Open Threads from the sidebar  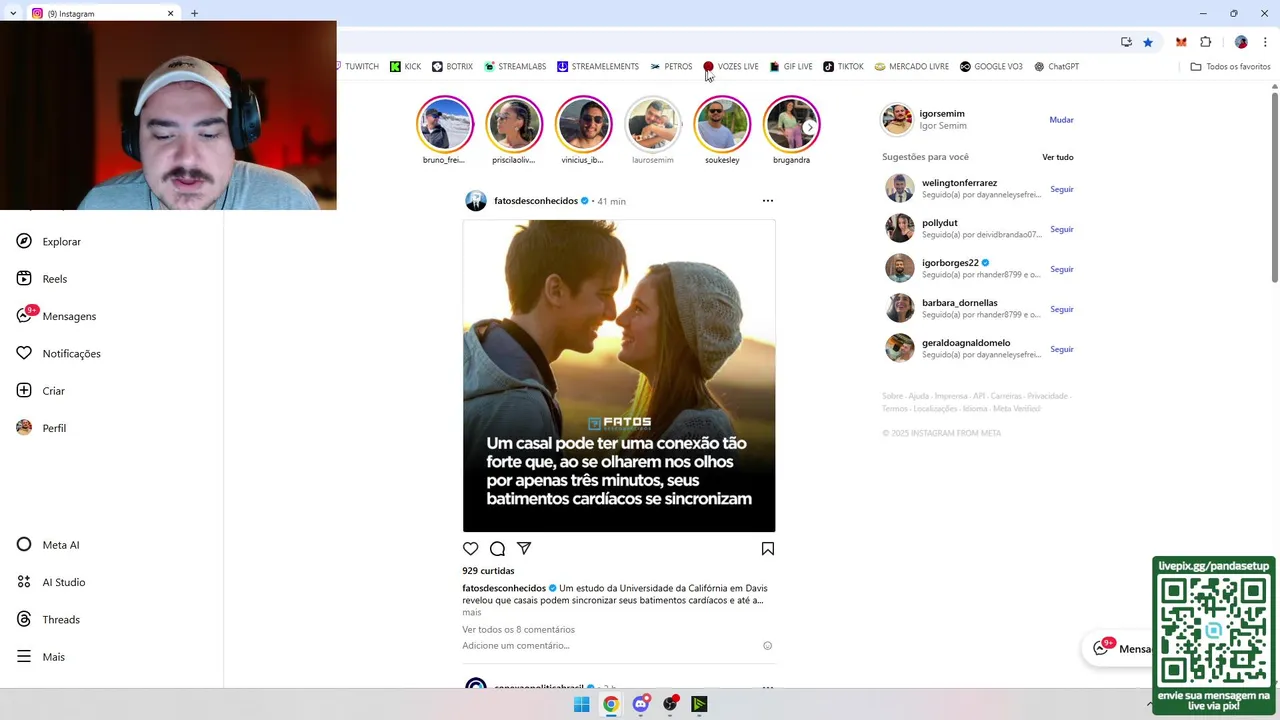click(47, 619)
